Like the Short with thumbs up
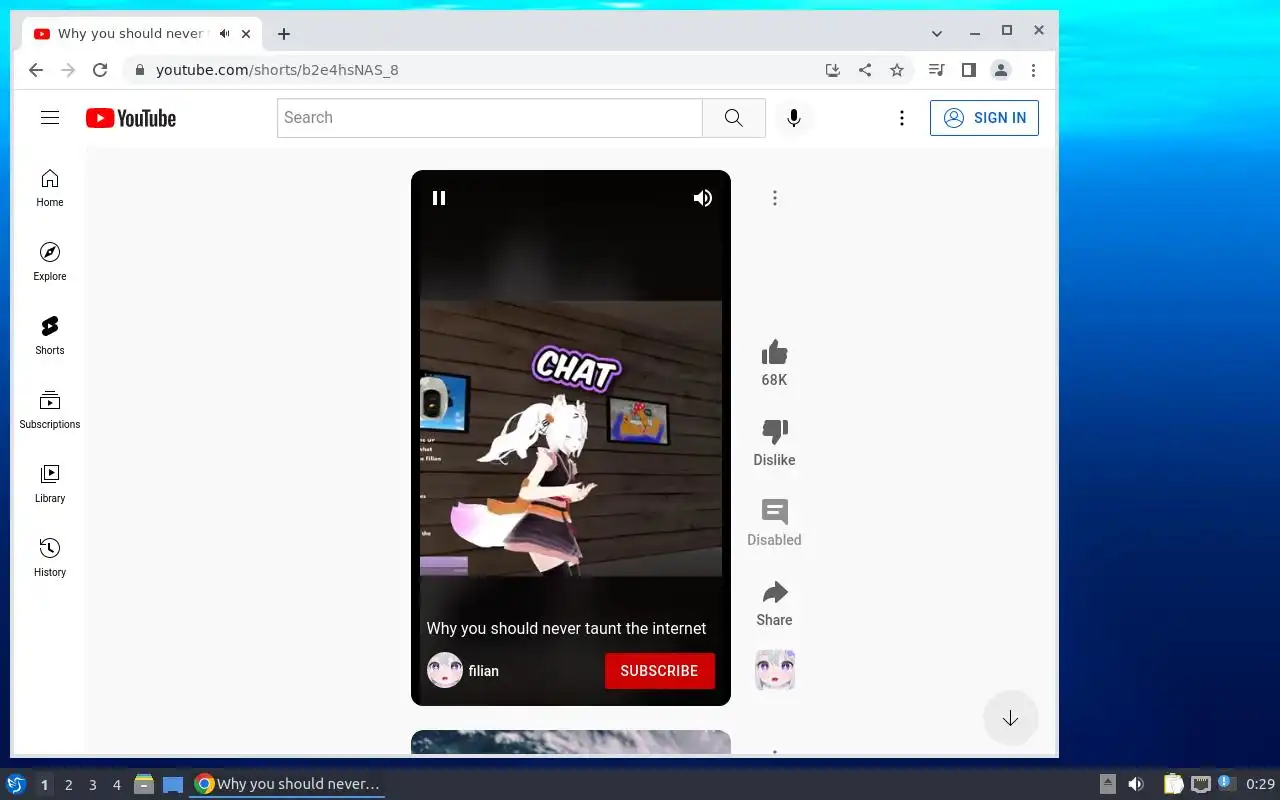The width and height of the screenshot is (1280, 800). 774,353
